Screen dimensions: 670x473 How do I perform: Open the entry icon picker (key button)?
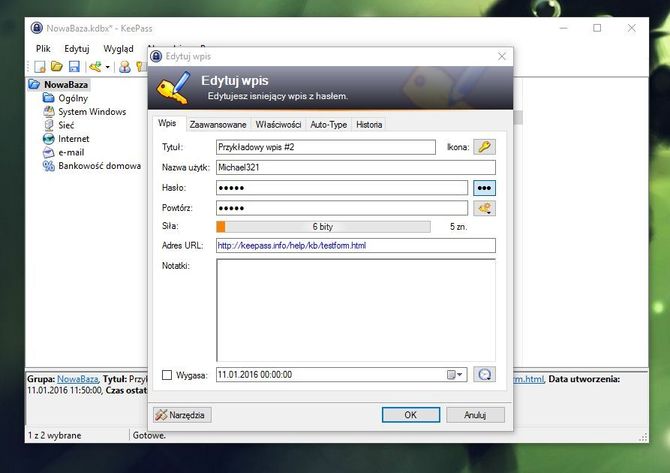click(x=484, y=147)
